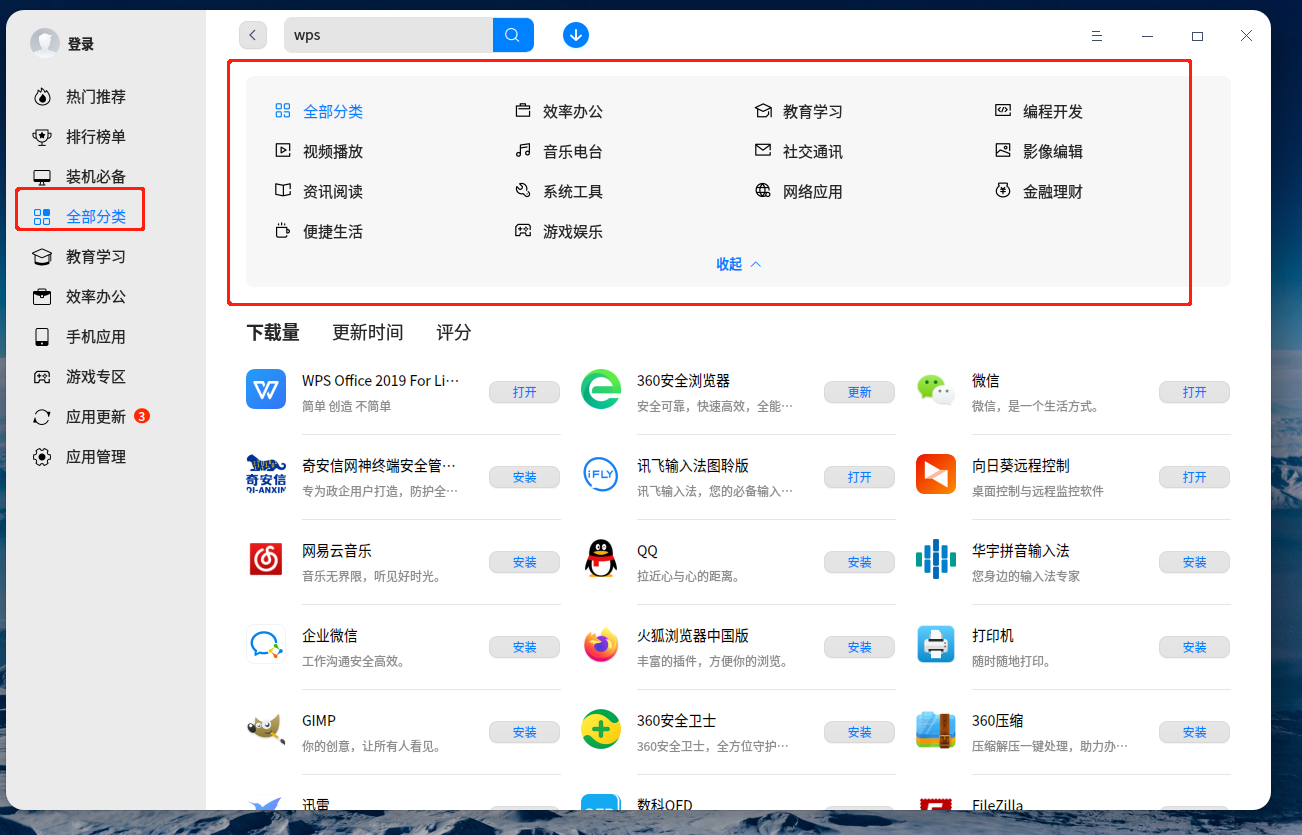1302x835 pixels.
Task: Sort apps by 更新时间 tab
Action: pos(368,332)
